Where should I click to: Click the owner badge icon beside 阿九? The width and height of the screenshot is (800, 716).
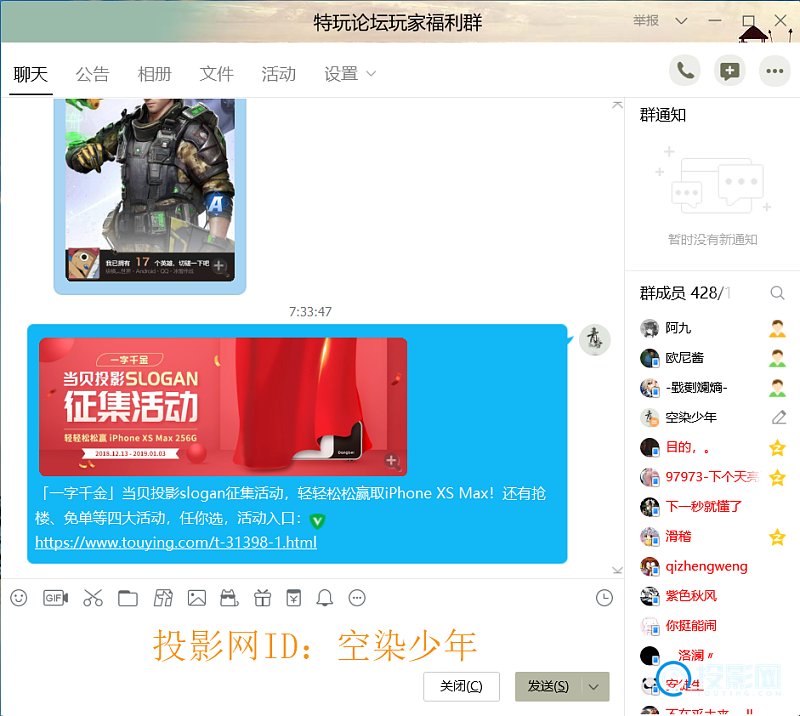pyautogui.click(x=777, y=328)
